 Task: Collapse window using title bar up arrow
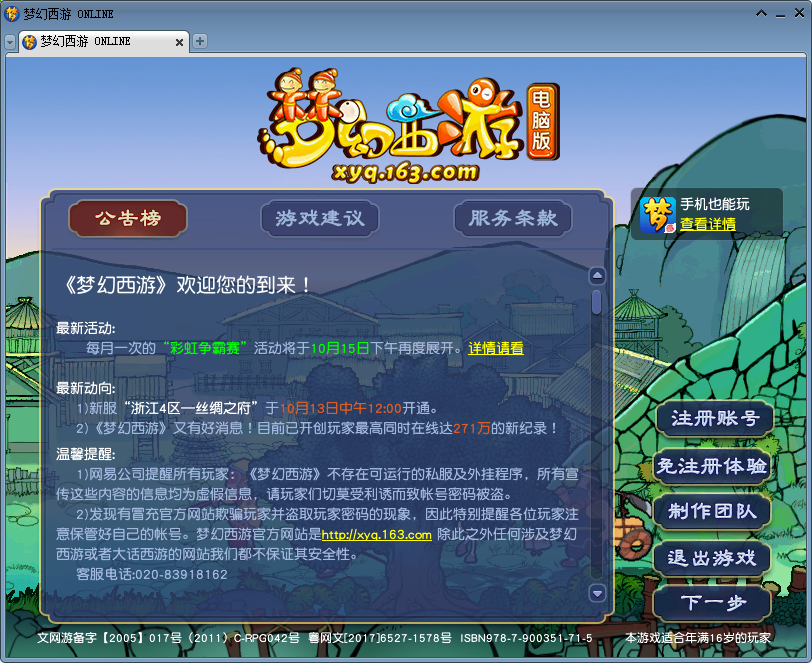761,13
